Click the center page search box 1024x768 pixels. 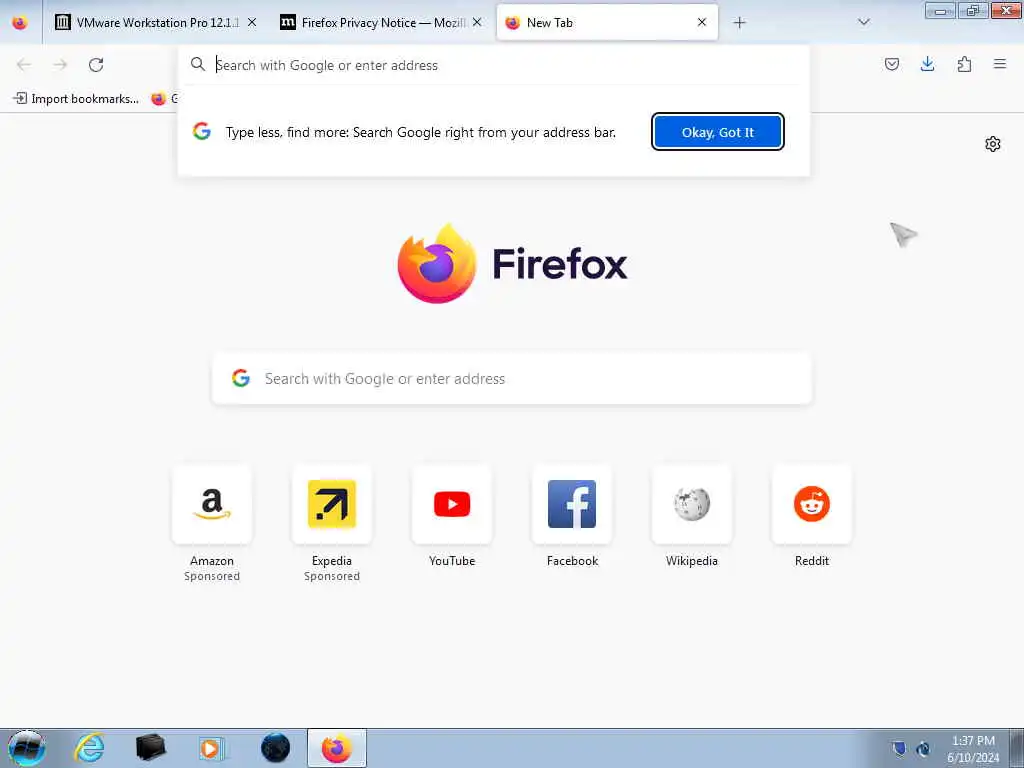[512, 379]
